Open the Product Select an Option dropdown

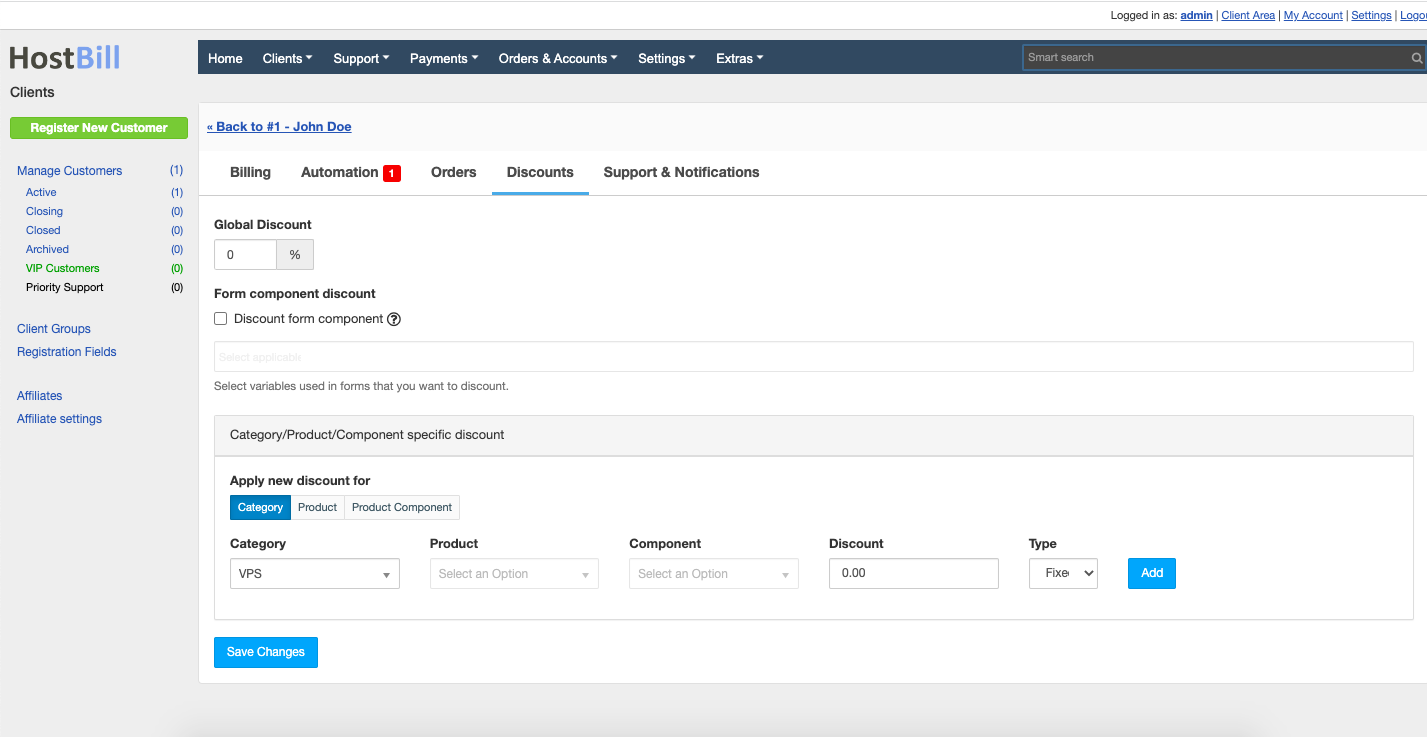click(513, 573)
